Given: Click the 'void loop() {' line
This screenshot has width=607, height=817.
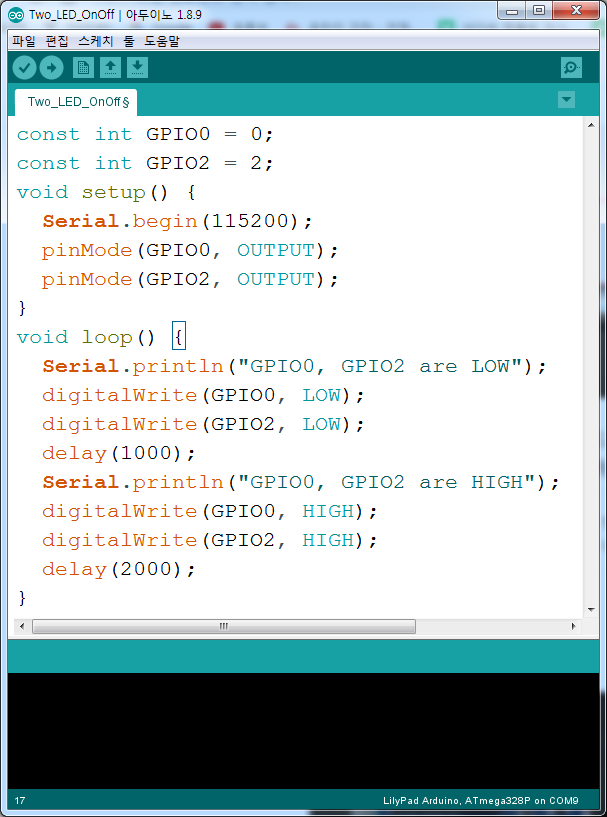Looking at the screenshot, I should coord(101,338).
